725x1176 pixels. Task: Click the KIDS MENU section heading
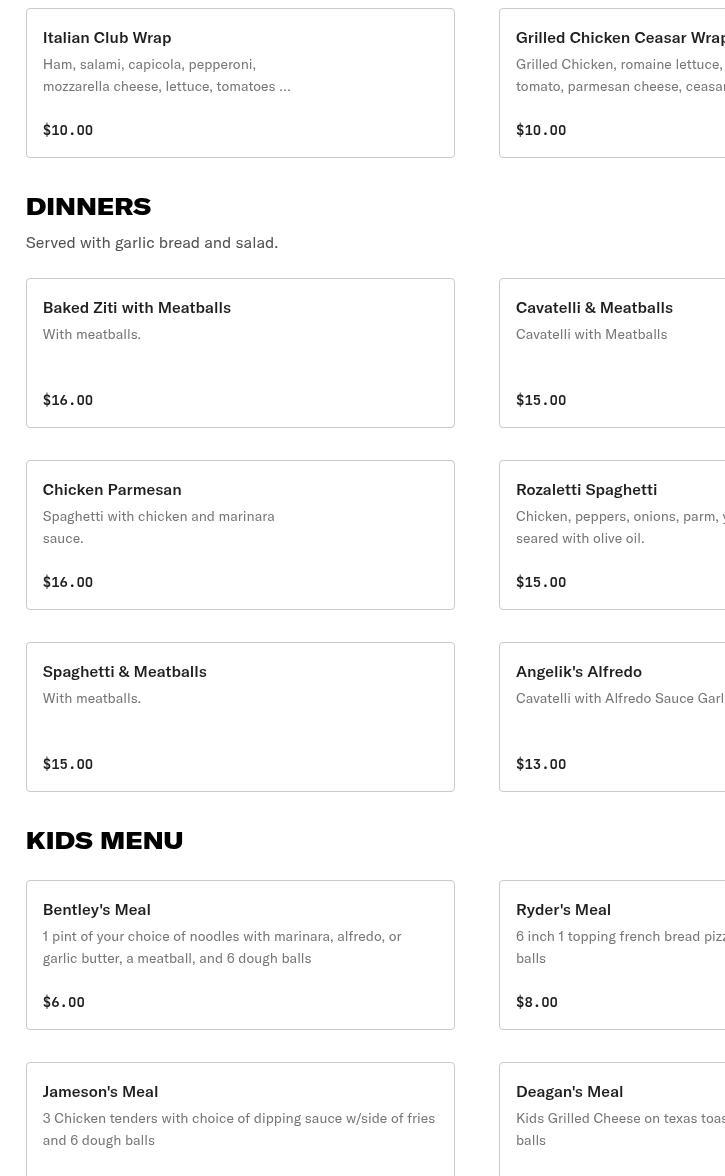[x=104, y=840]
